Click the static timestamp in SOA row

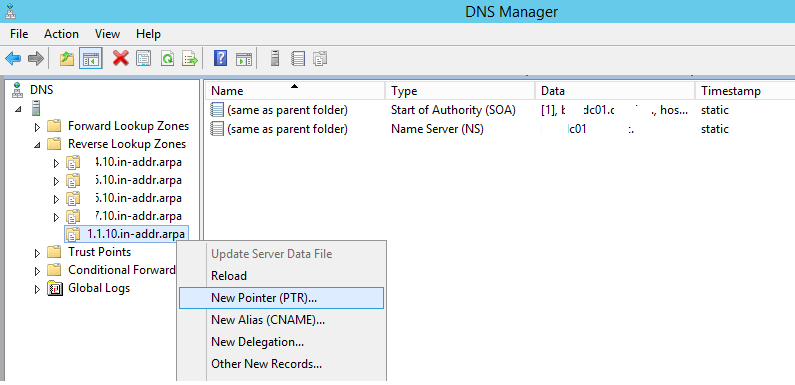click(x=714, y=110)
